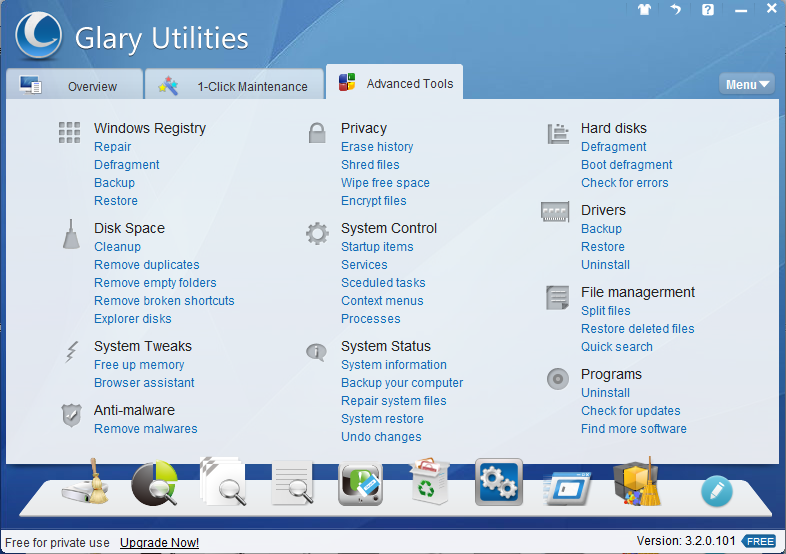Image resolution: width=786 pixels, height=554 pixels.
Task: Open Sceduled tasks link
Action: [x=383, y=283]
